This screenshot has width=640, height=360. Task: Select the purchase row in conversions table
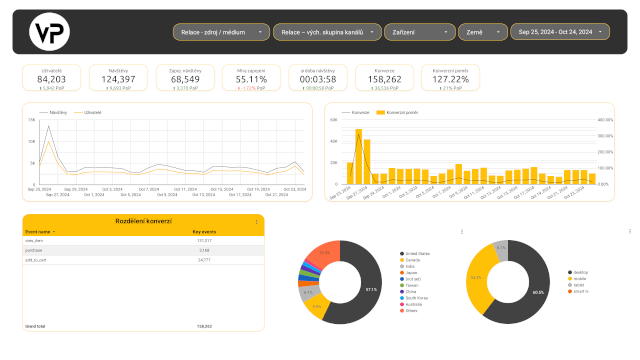143,250
